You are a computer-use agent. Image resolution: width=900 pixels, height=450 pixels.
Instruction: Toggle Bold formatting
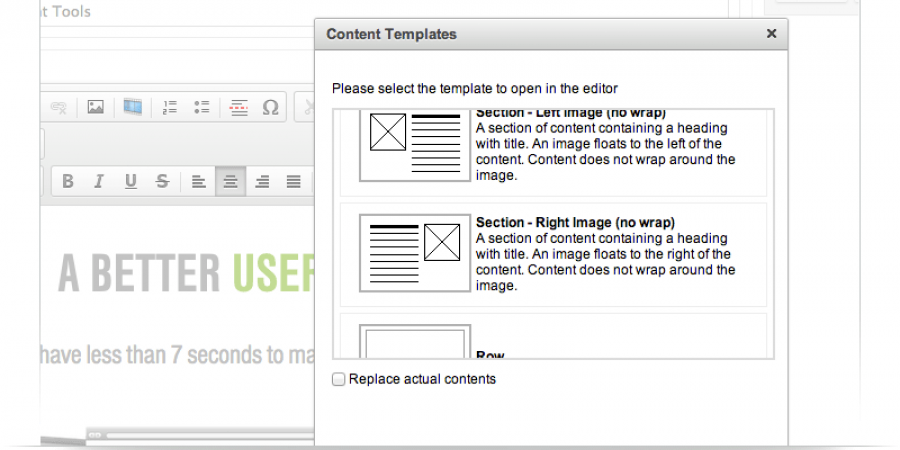pos(68,182)
